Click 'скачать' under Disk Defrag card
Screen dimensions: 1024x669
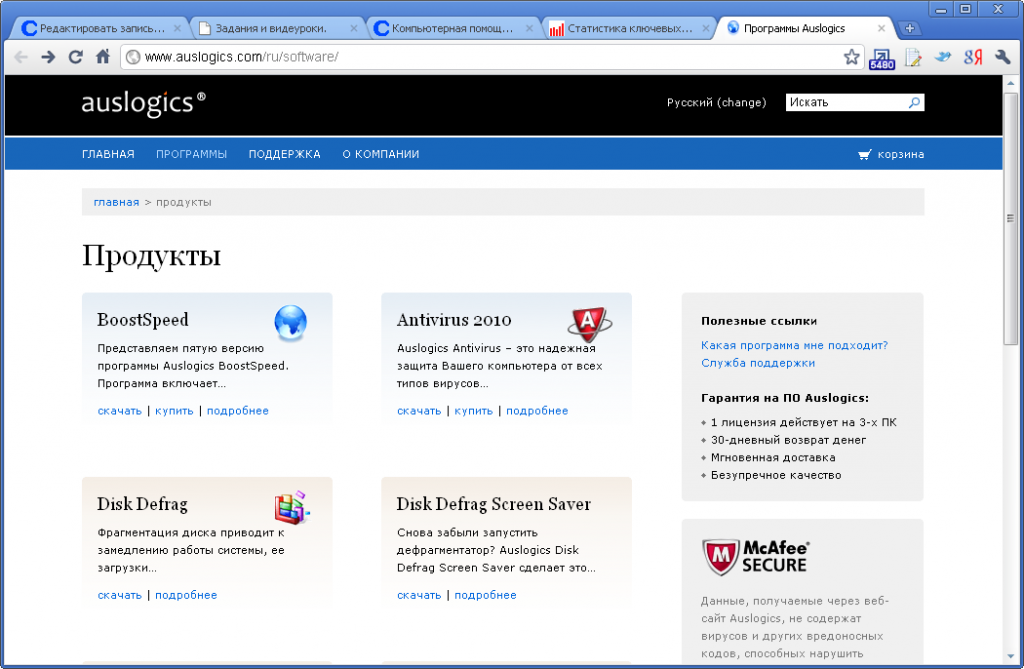[x=120, y=595]
